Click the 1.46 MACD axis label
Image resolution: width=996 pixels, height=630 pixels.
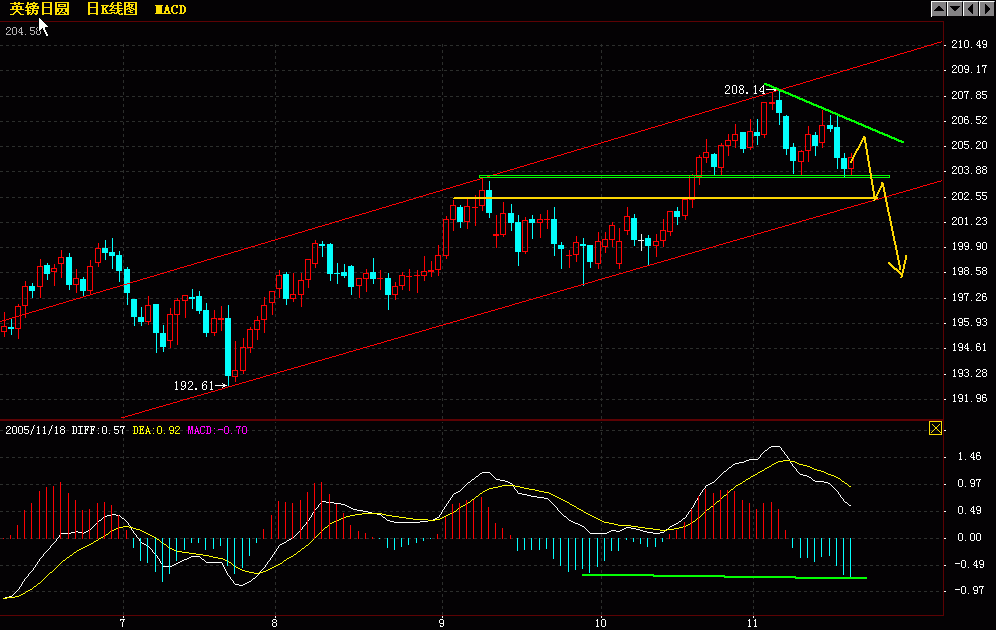point(969,457)
